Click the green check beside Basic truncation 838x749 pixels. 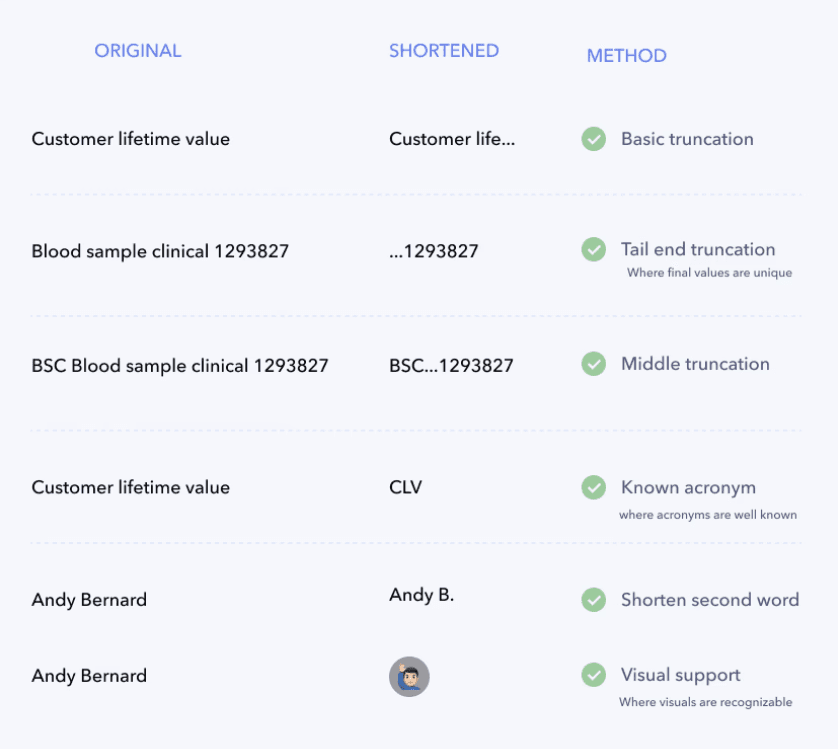(593, 139)
